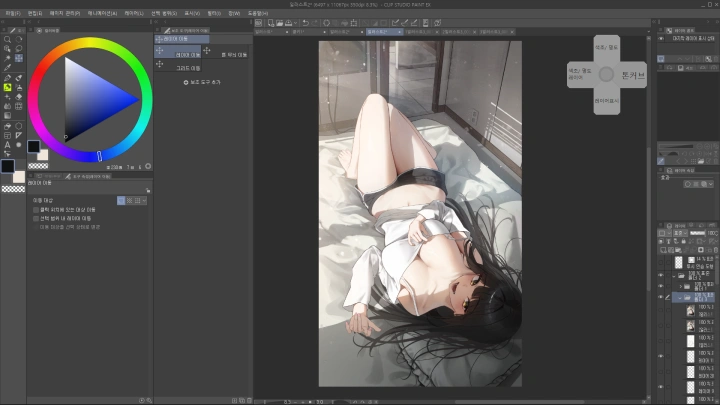This screenshot has height=405, width=720.
Task: Open the dropdown arrow next to Save icon
Action: (295, 23)
